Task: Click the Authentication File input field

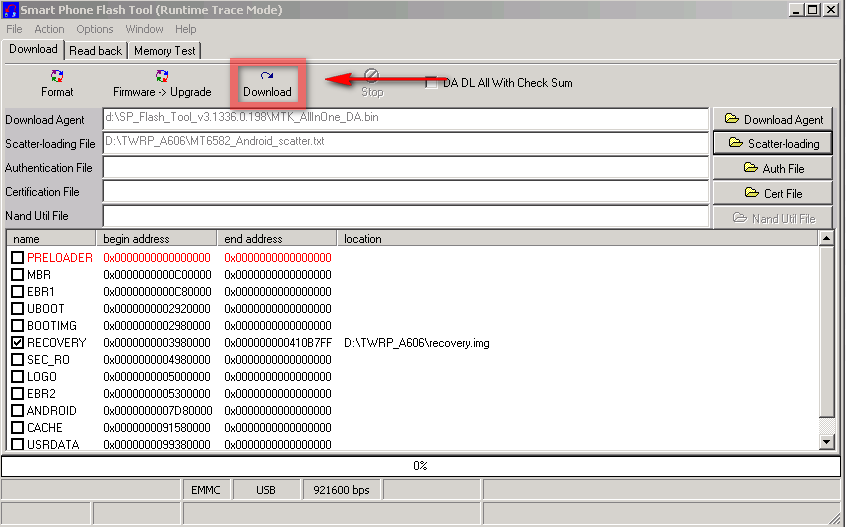Action: tap(405, 168)
